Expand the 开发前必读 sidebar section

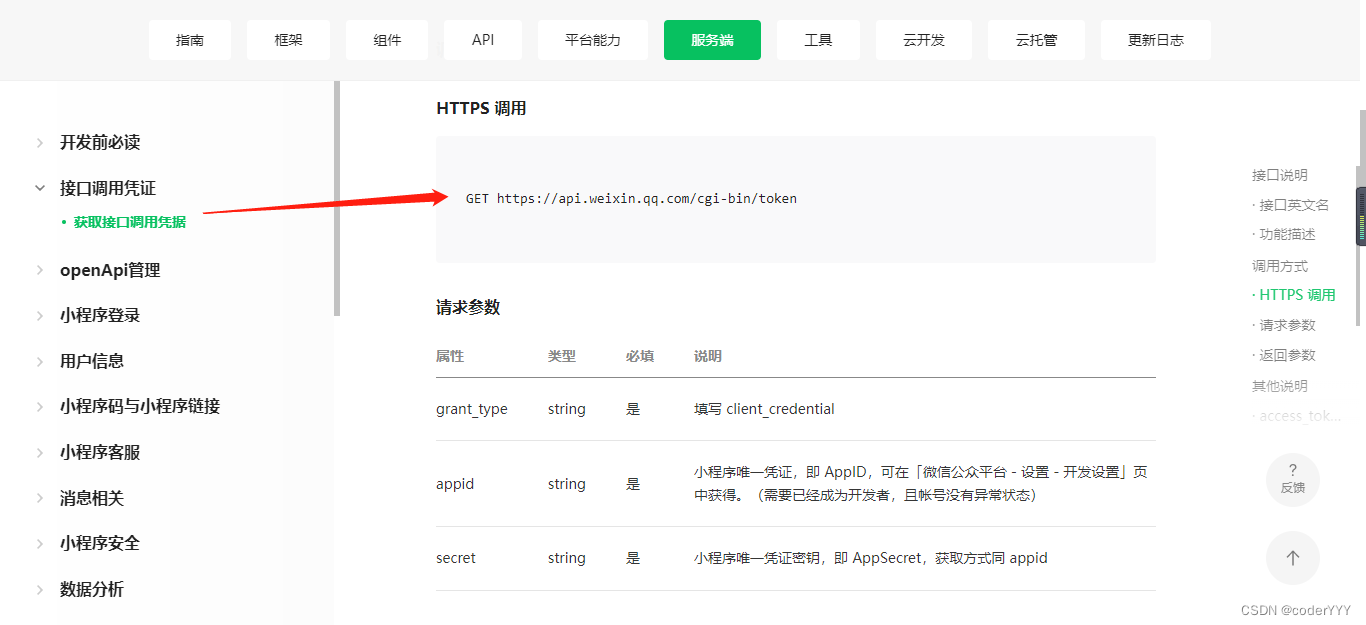point(100,142)
